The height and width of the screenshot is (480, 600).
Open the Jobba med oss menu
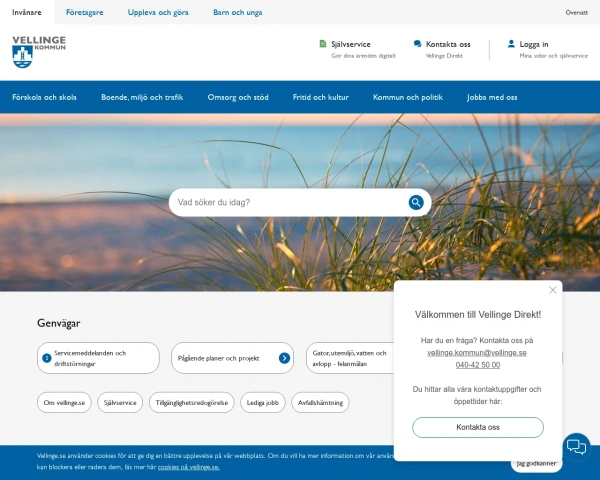pos(492,97)
